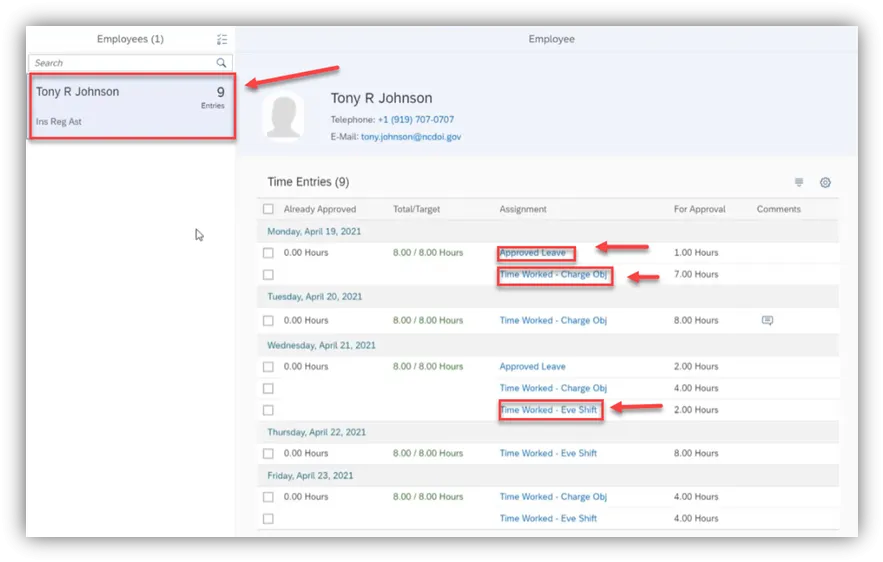Click the Wednesday, April 21, 2021 date header
The height and width of the screenshot is (562, 883).
coord(321,345)
